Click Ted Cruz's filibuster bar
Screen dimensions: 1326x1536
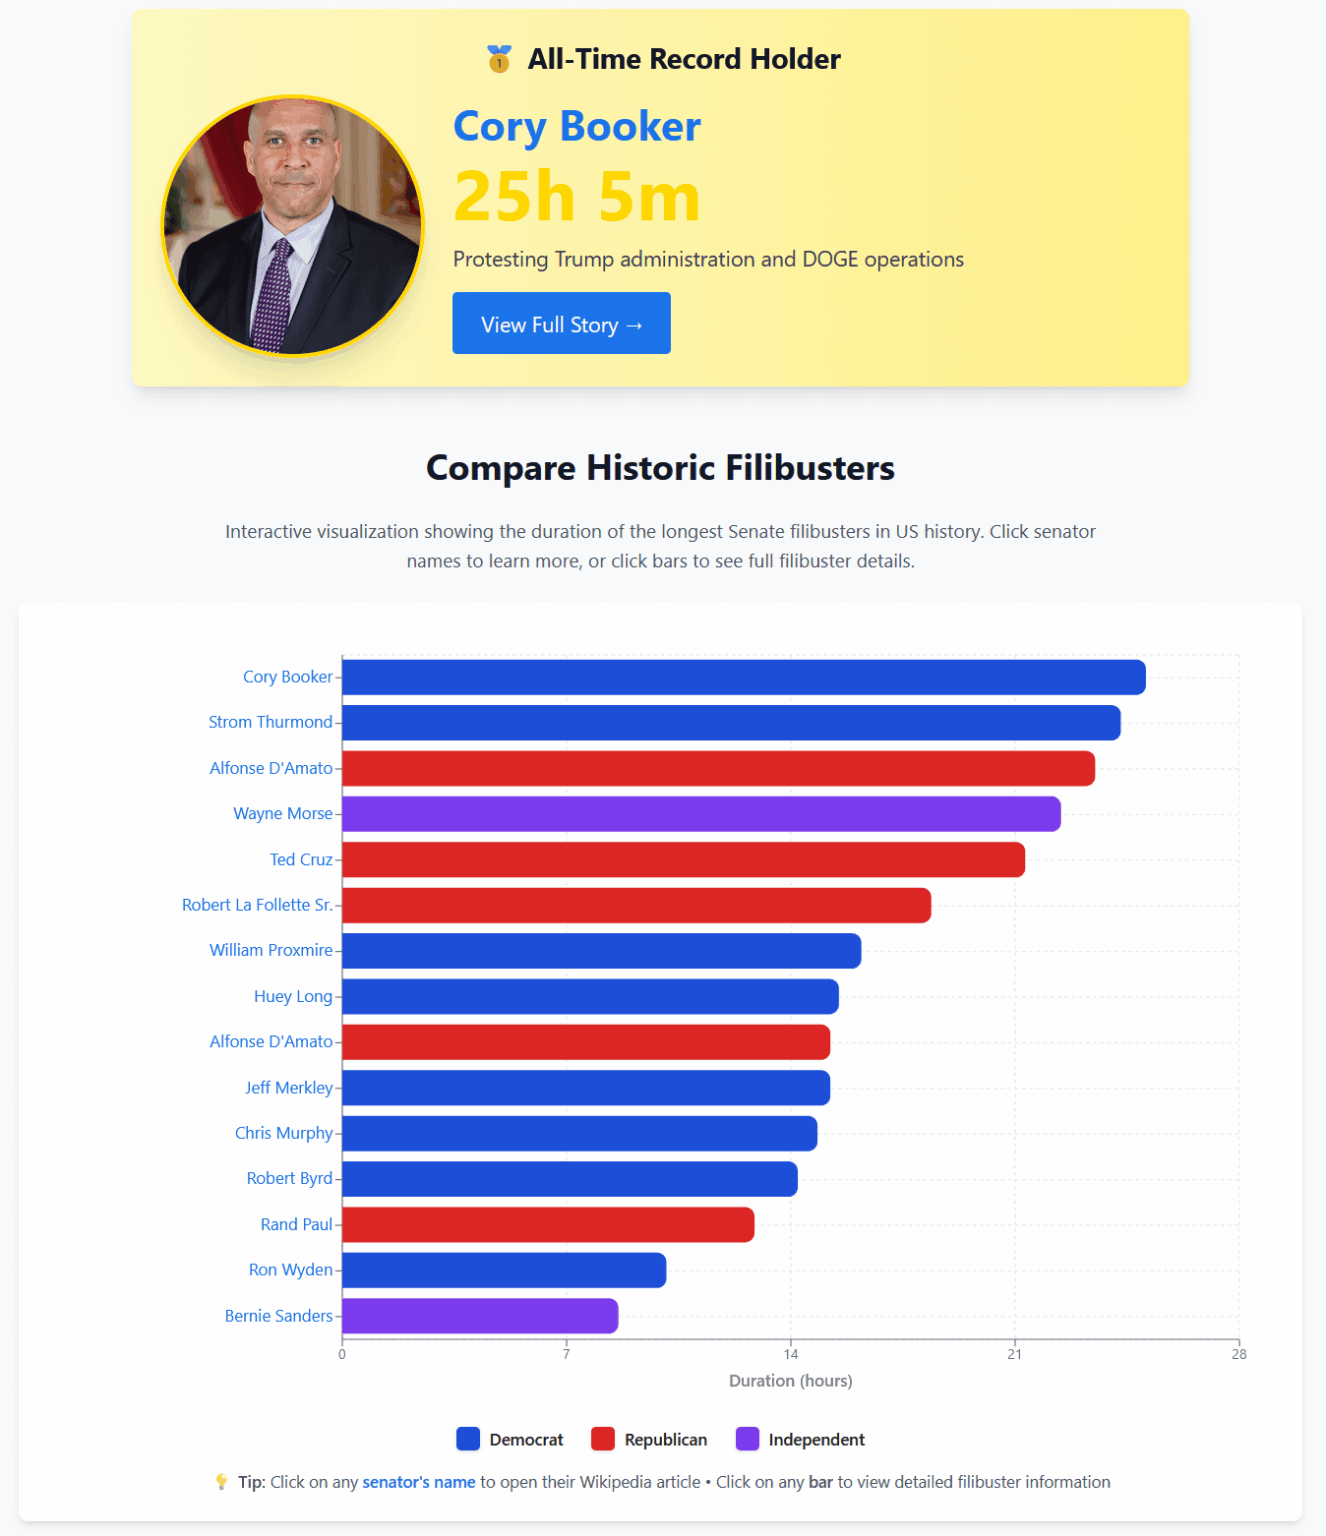(x=680, y=858)
